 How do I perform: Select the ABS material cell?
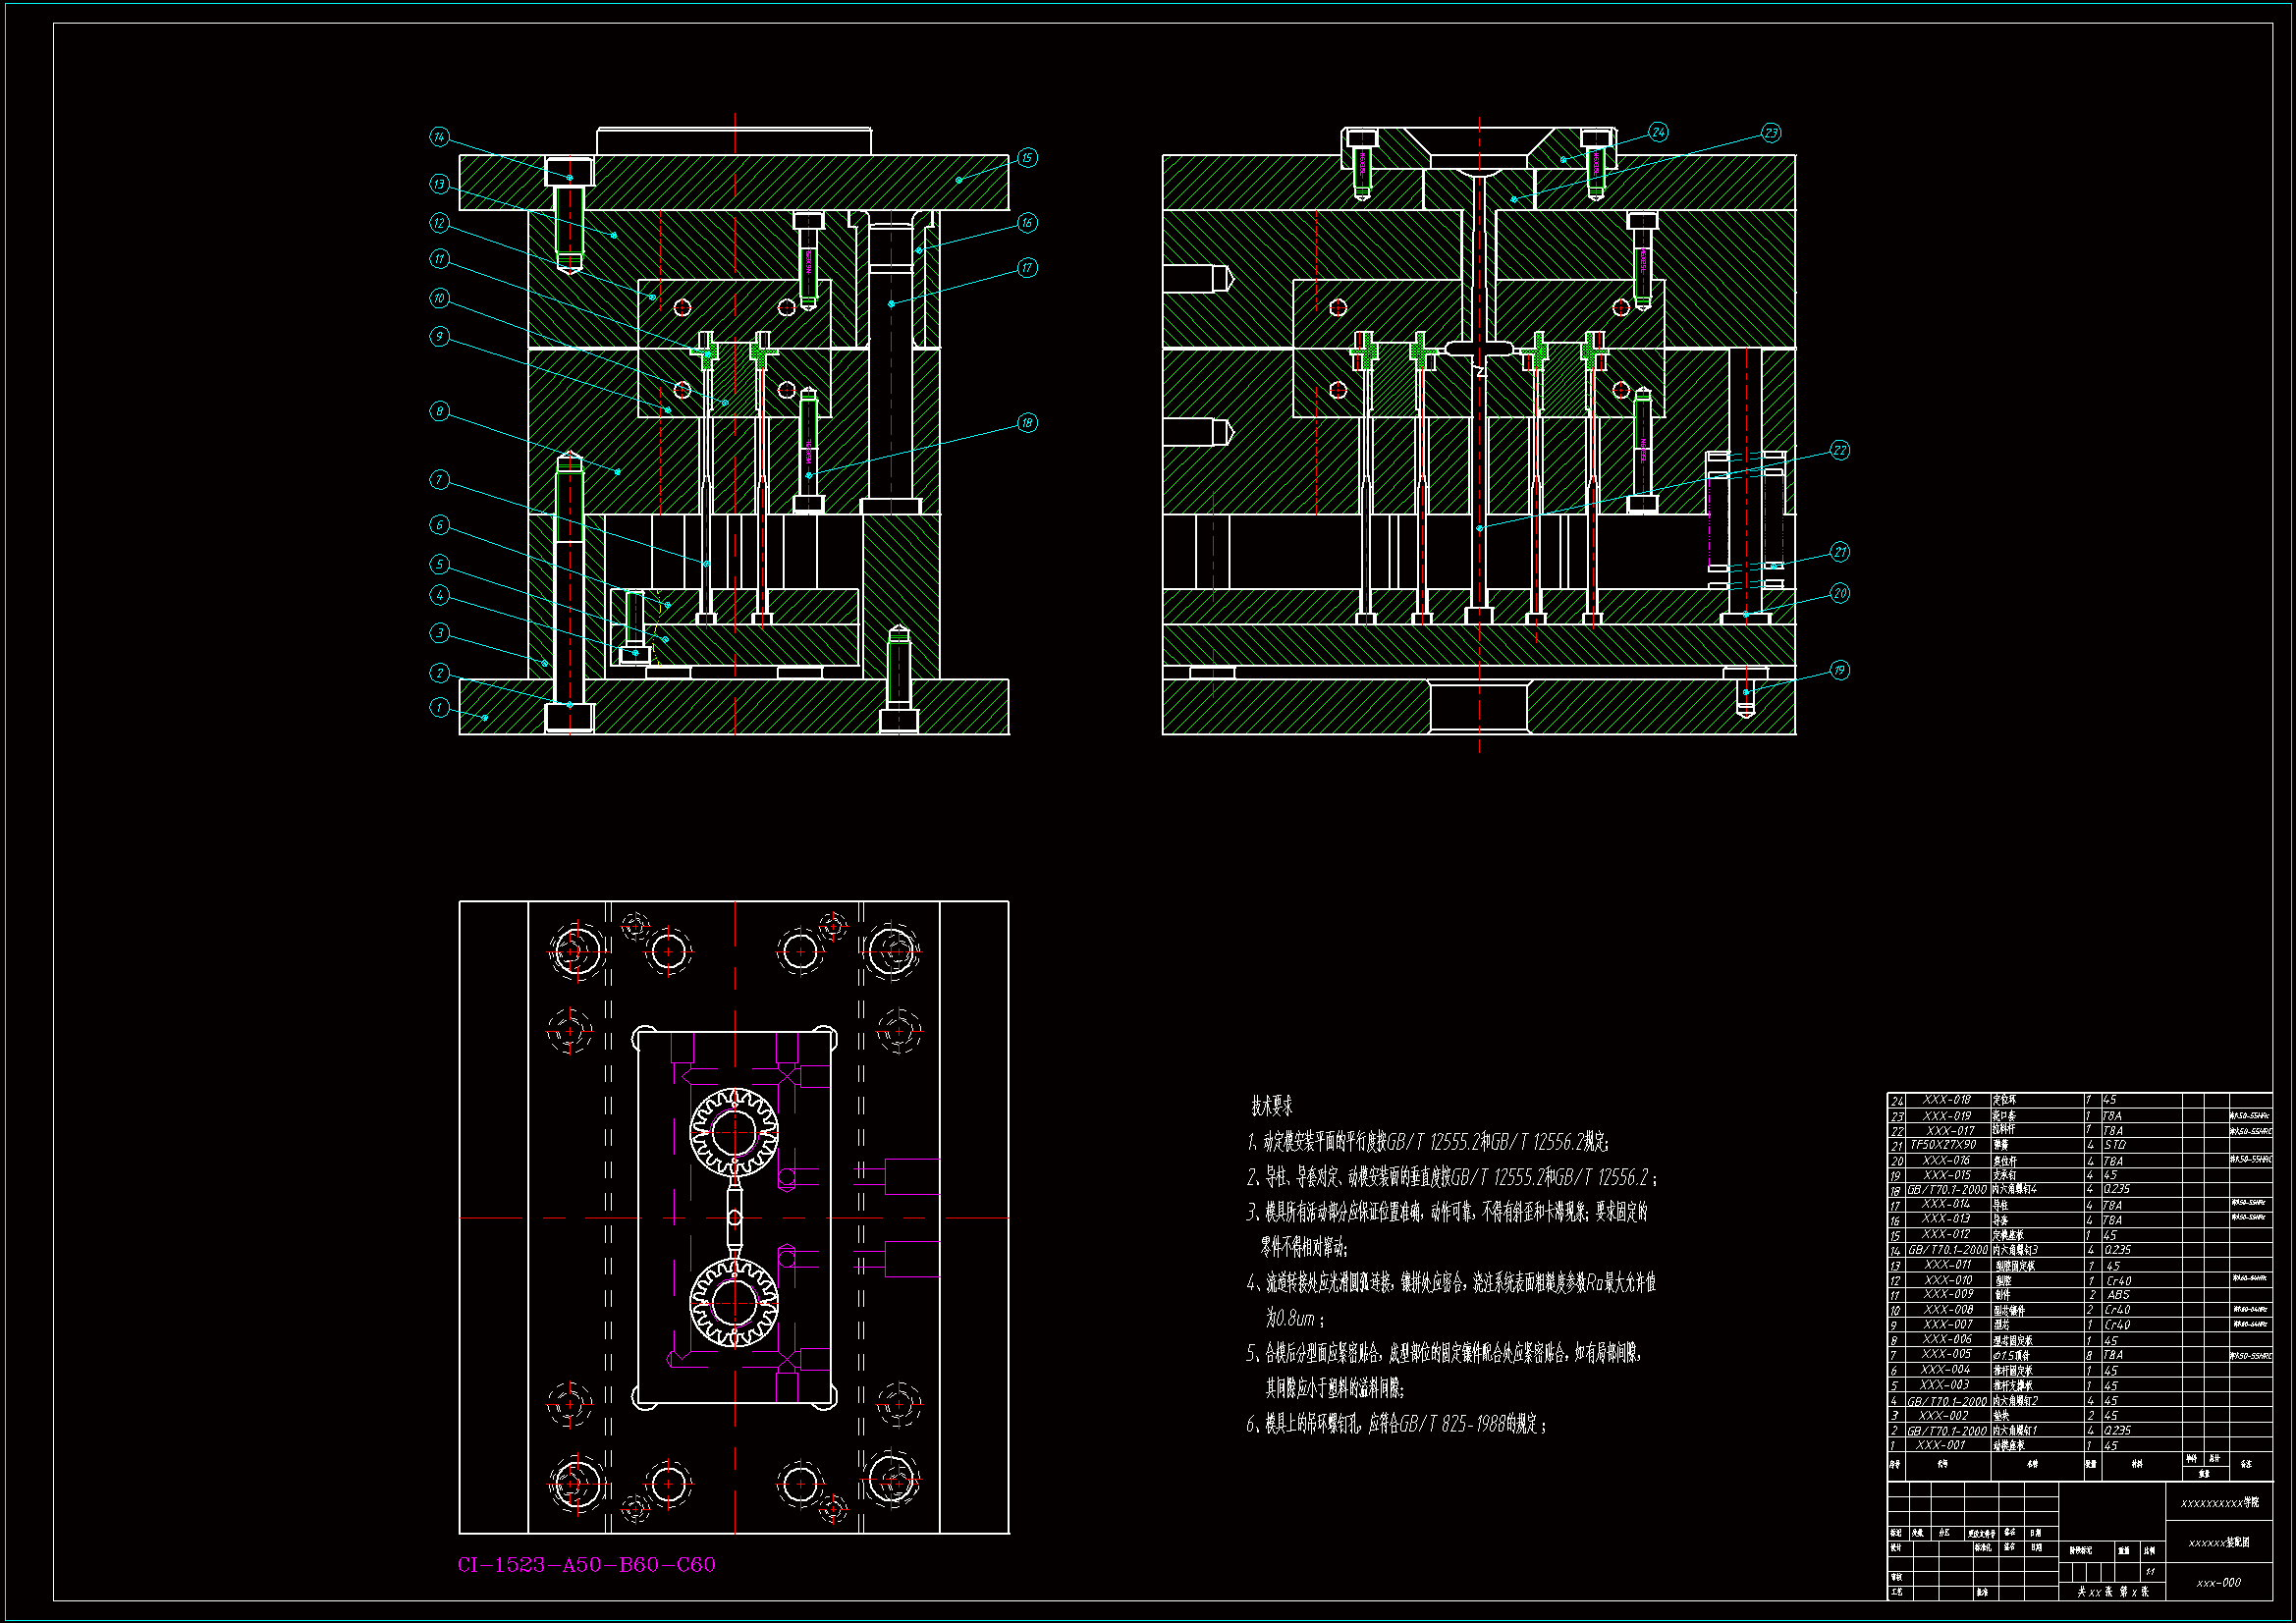(2118, 1294)
